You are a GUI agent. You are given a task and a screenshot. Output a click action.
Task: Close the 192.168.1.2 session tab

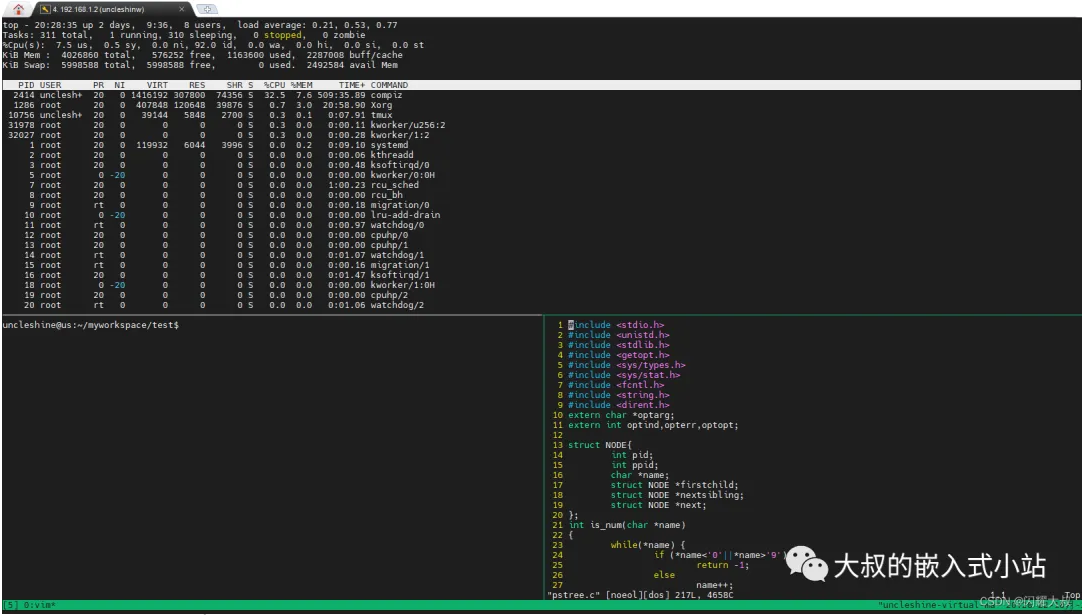pos(181,9)
